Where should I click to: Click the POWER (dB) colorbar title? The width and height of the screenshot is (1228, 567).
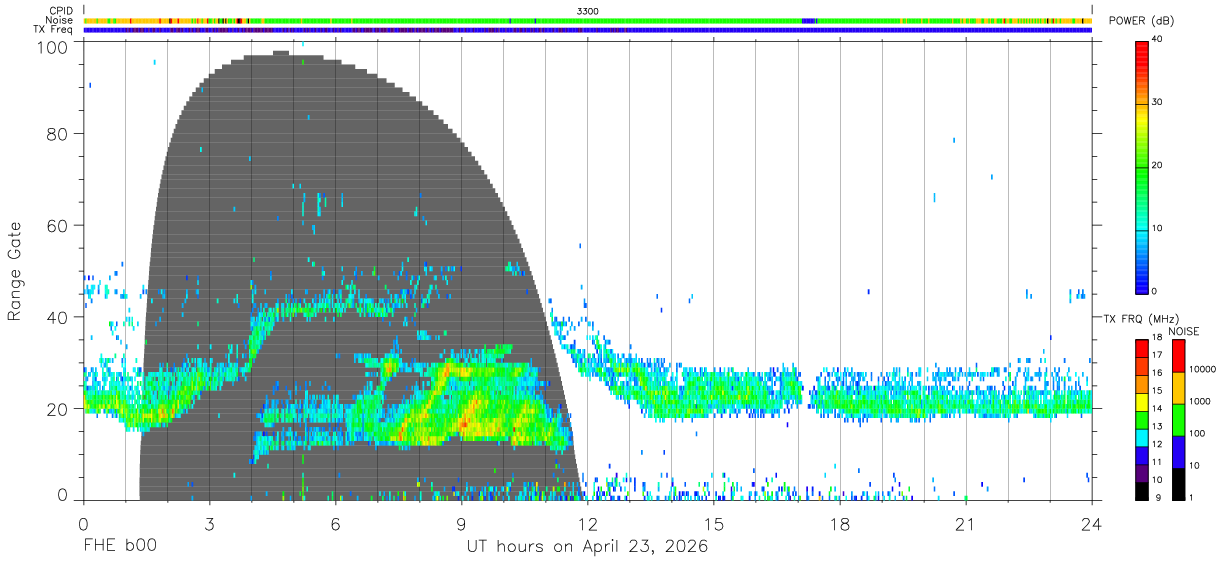click(1141, 21)
